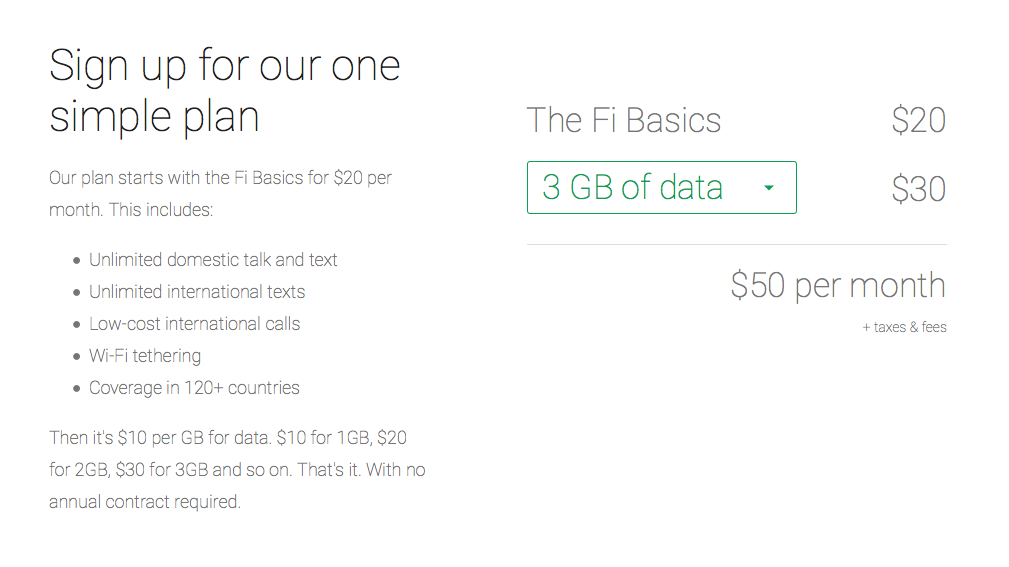Click "The Fi Basics" plan label

623,120
